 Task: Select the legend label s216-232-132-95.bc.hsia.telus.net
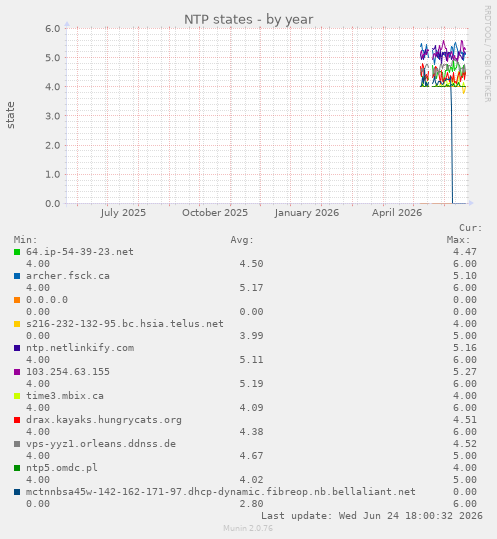pyautogui.click(x=125, y=324)
